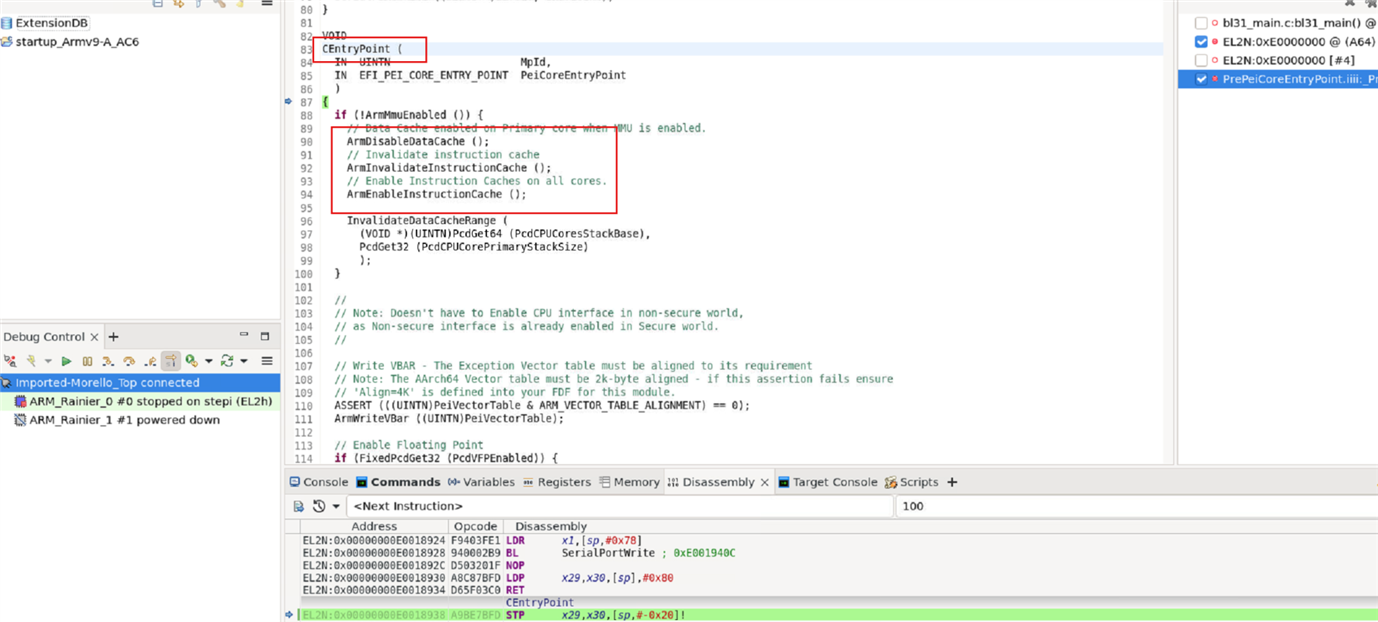Add new view with plus beside Debug Control
The image size is (1378, 622).
(113, 337)
